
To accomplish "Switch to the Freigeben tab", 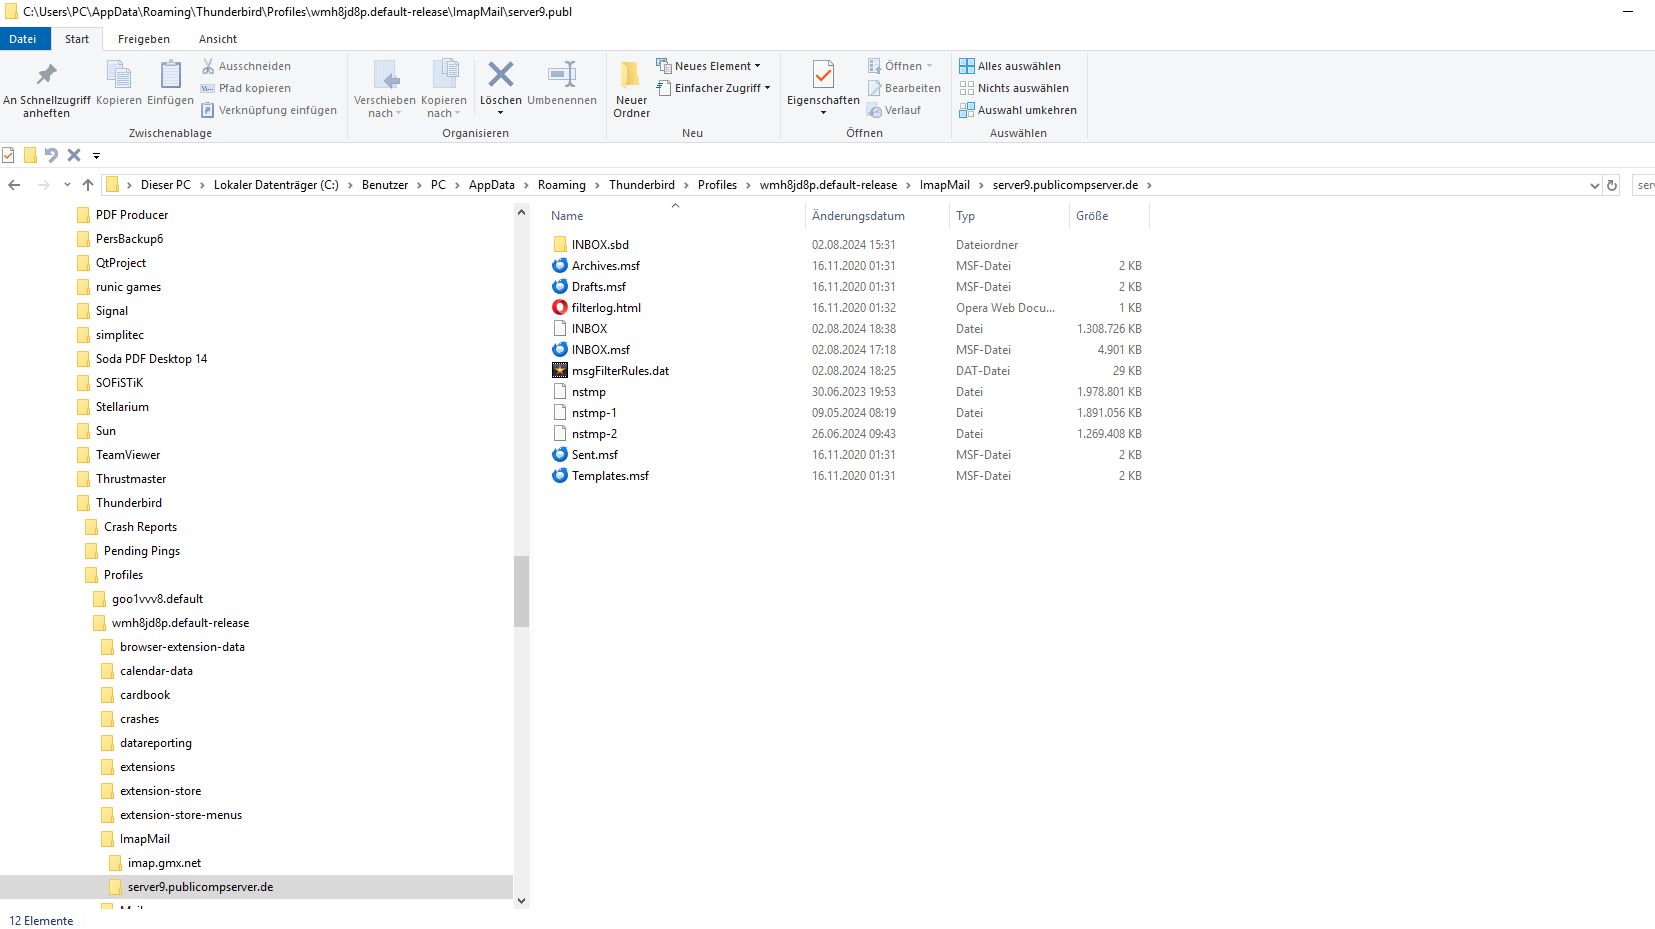I will pyautogui.click(x=143, y=39).
